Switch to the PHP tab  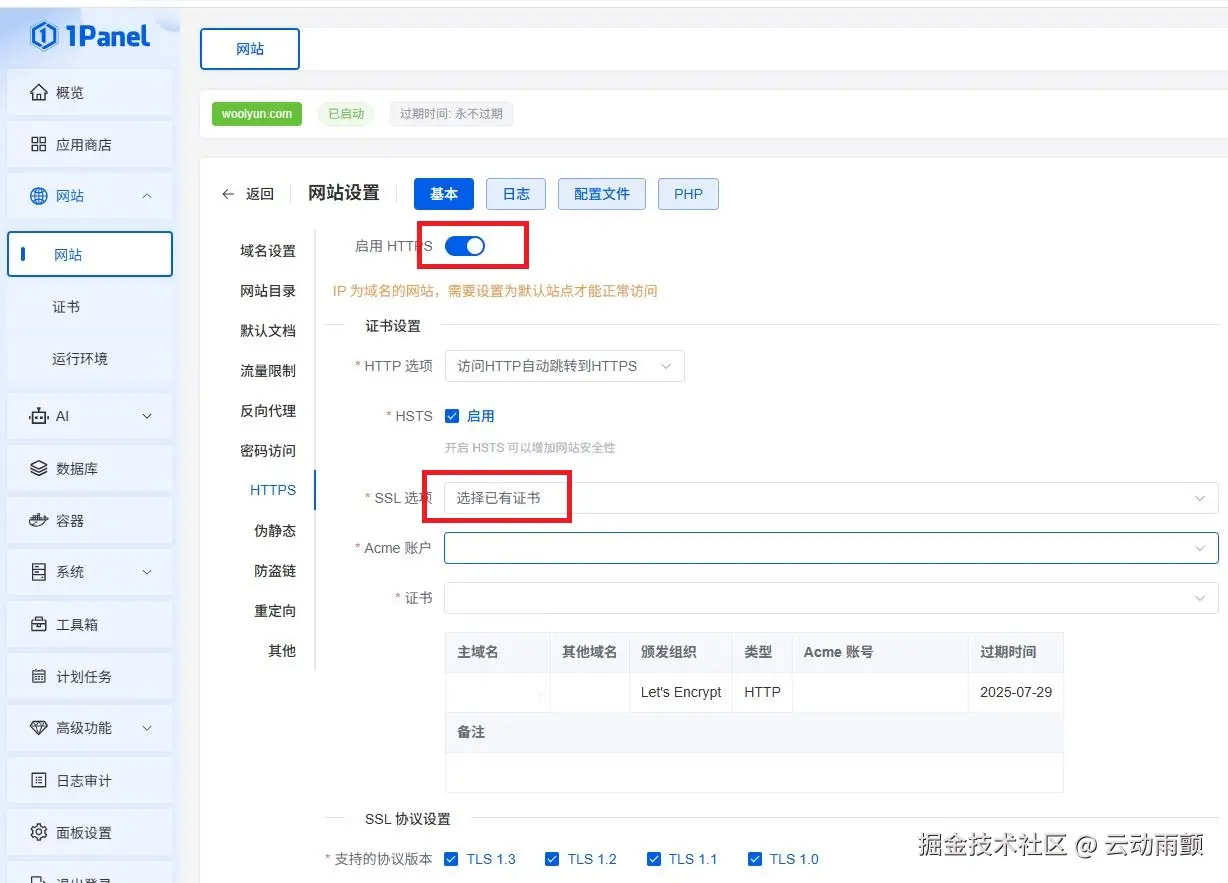pyautogui.click(x=688, y=193)
